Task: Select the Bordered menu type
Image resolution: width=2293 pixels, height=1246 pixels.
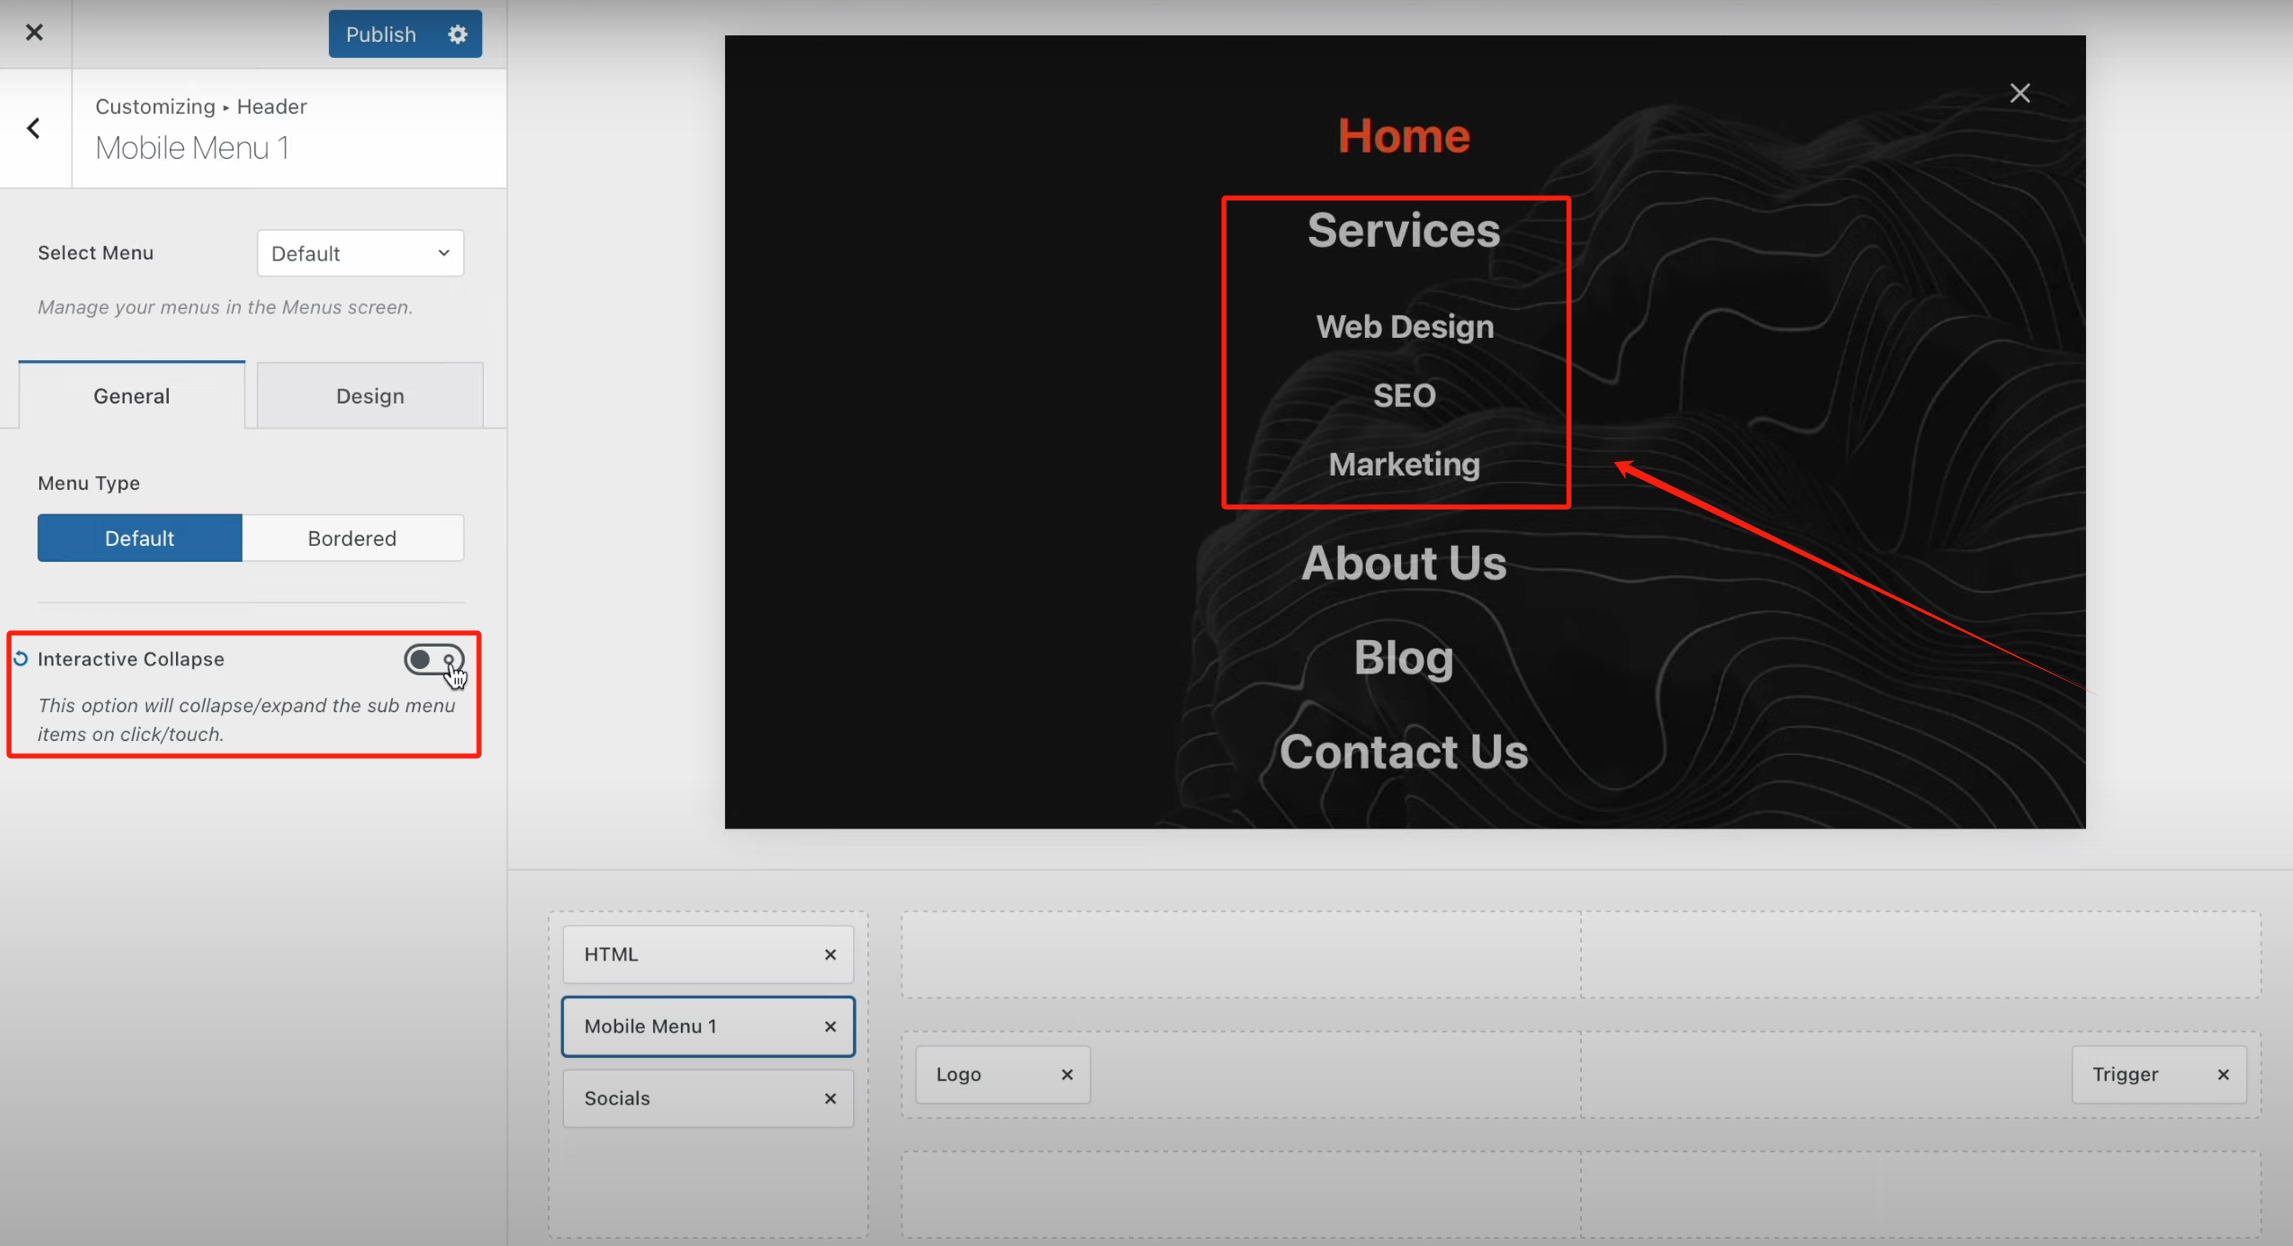Action: pyautogui.click(x=352, y=538)
